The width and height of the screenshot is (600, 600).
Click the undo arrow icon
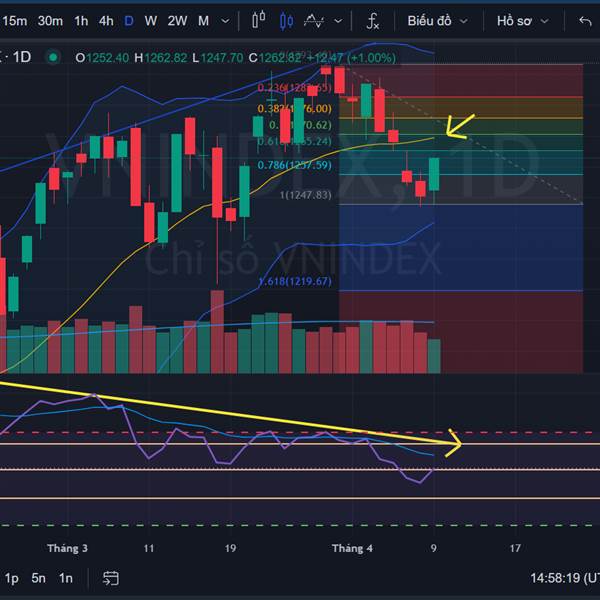pyautogui.click(x=585, y=21)
